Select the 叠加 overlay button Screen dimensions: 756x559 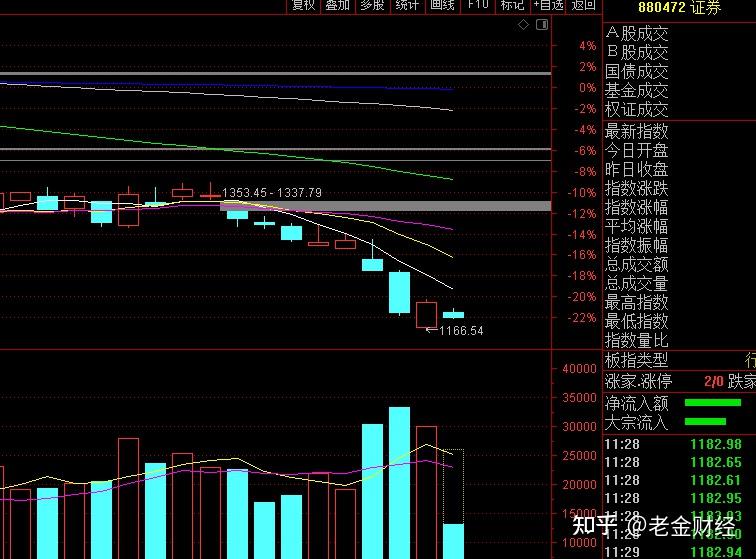[x=338, y=5]
